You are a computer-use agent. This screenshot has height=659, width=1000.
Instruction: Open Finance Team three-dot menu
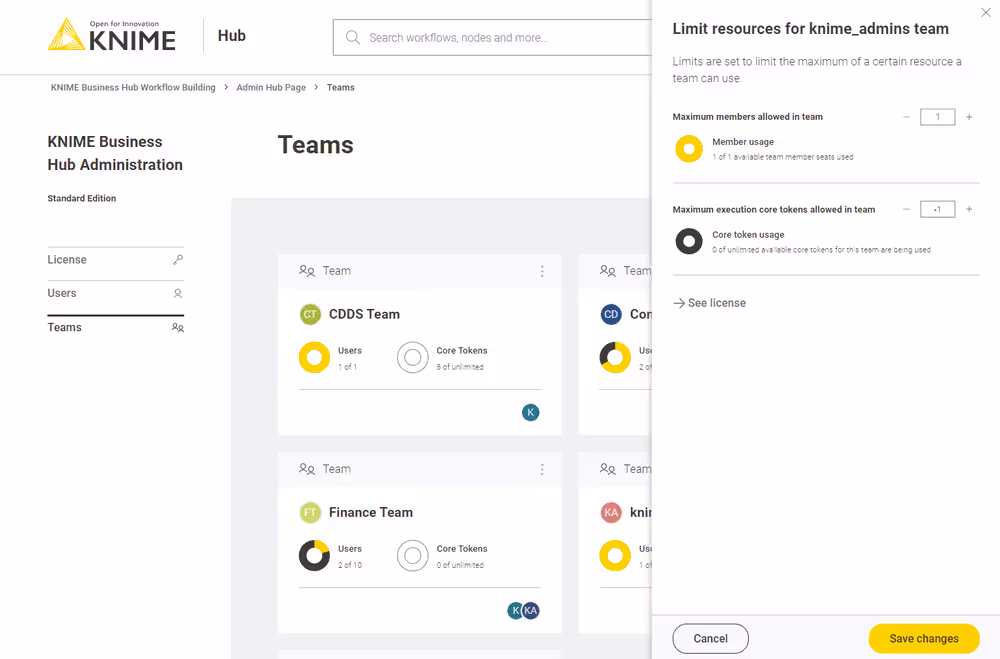tap(542, 469)
